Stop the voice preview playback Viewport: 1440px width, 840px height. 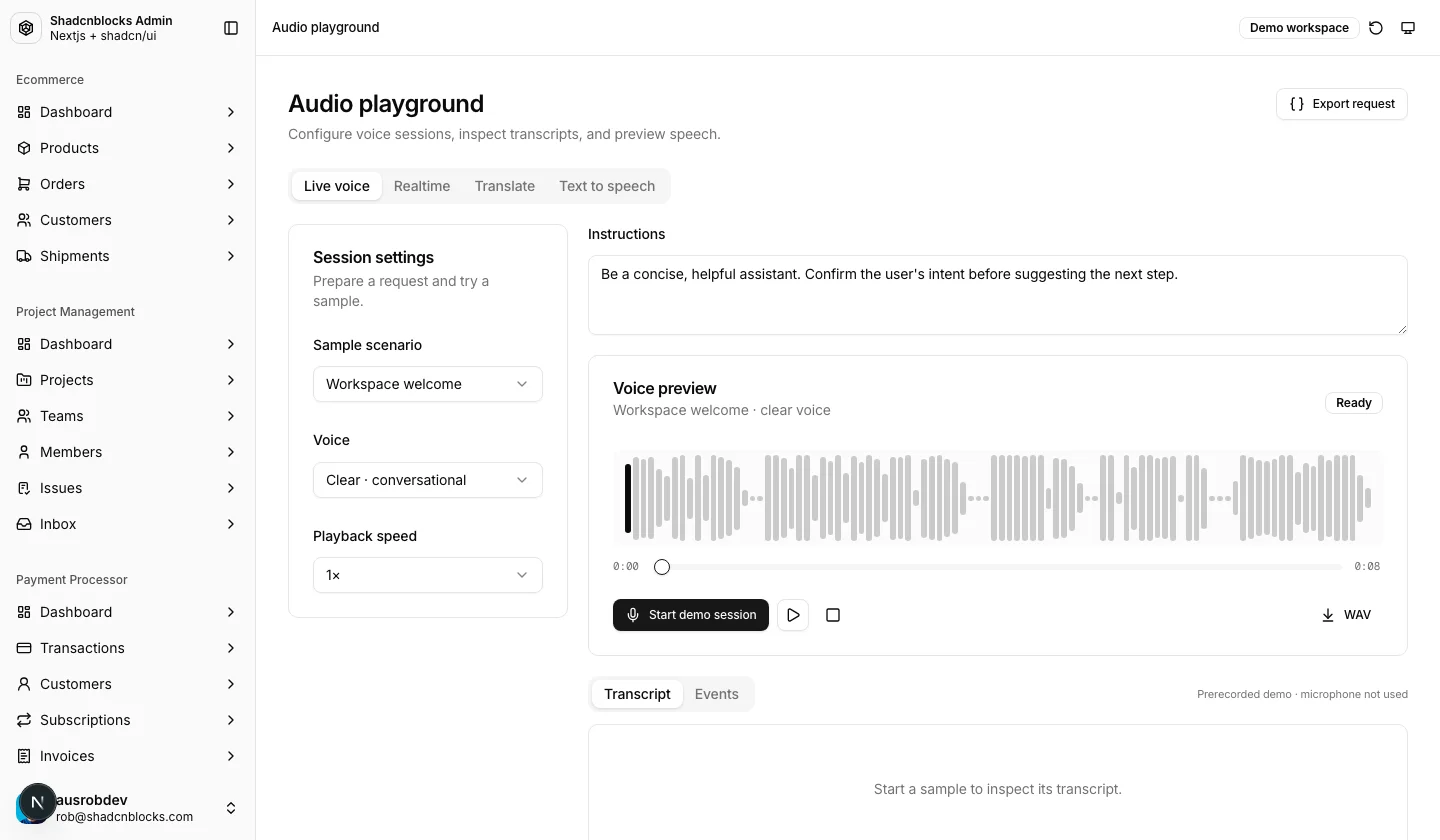click(x=833, y=615)
